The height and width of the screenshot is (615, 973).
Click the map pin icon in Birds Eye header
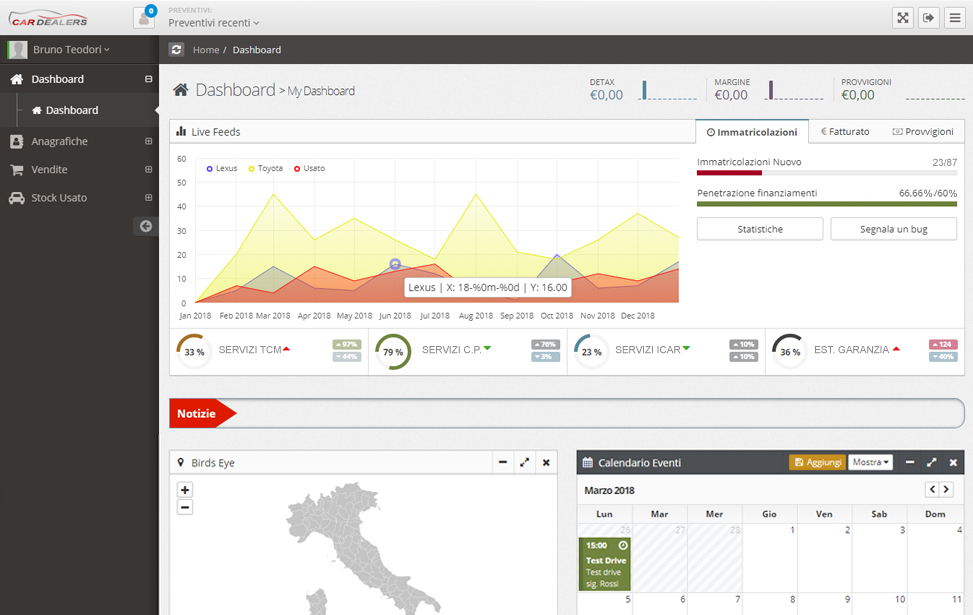181,462
